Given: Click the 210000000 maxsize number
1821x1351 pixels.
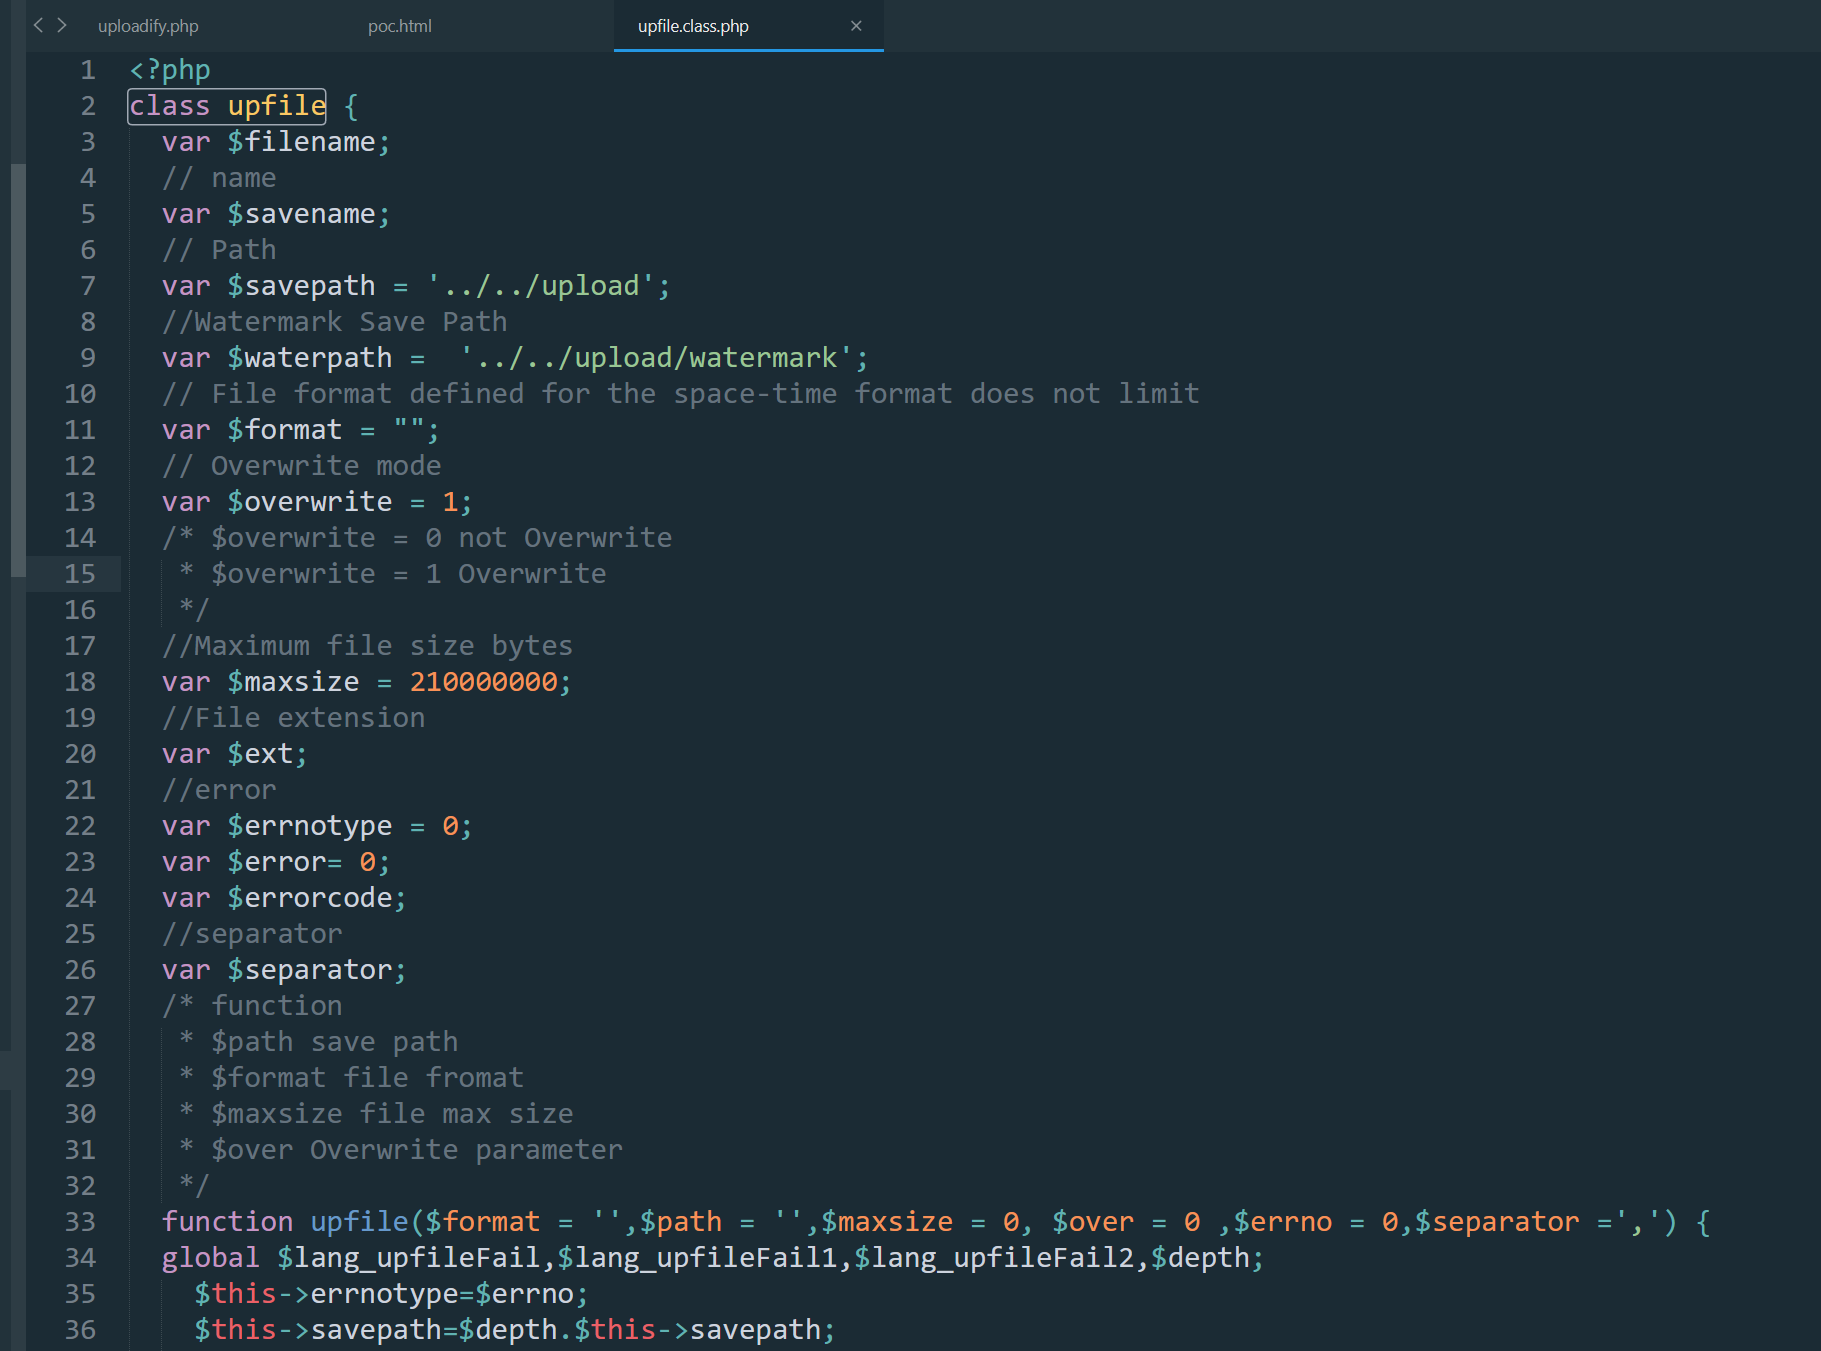Looking at the screenshot, I should 483,682.
